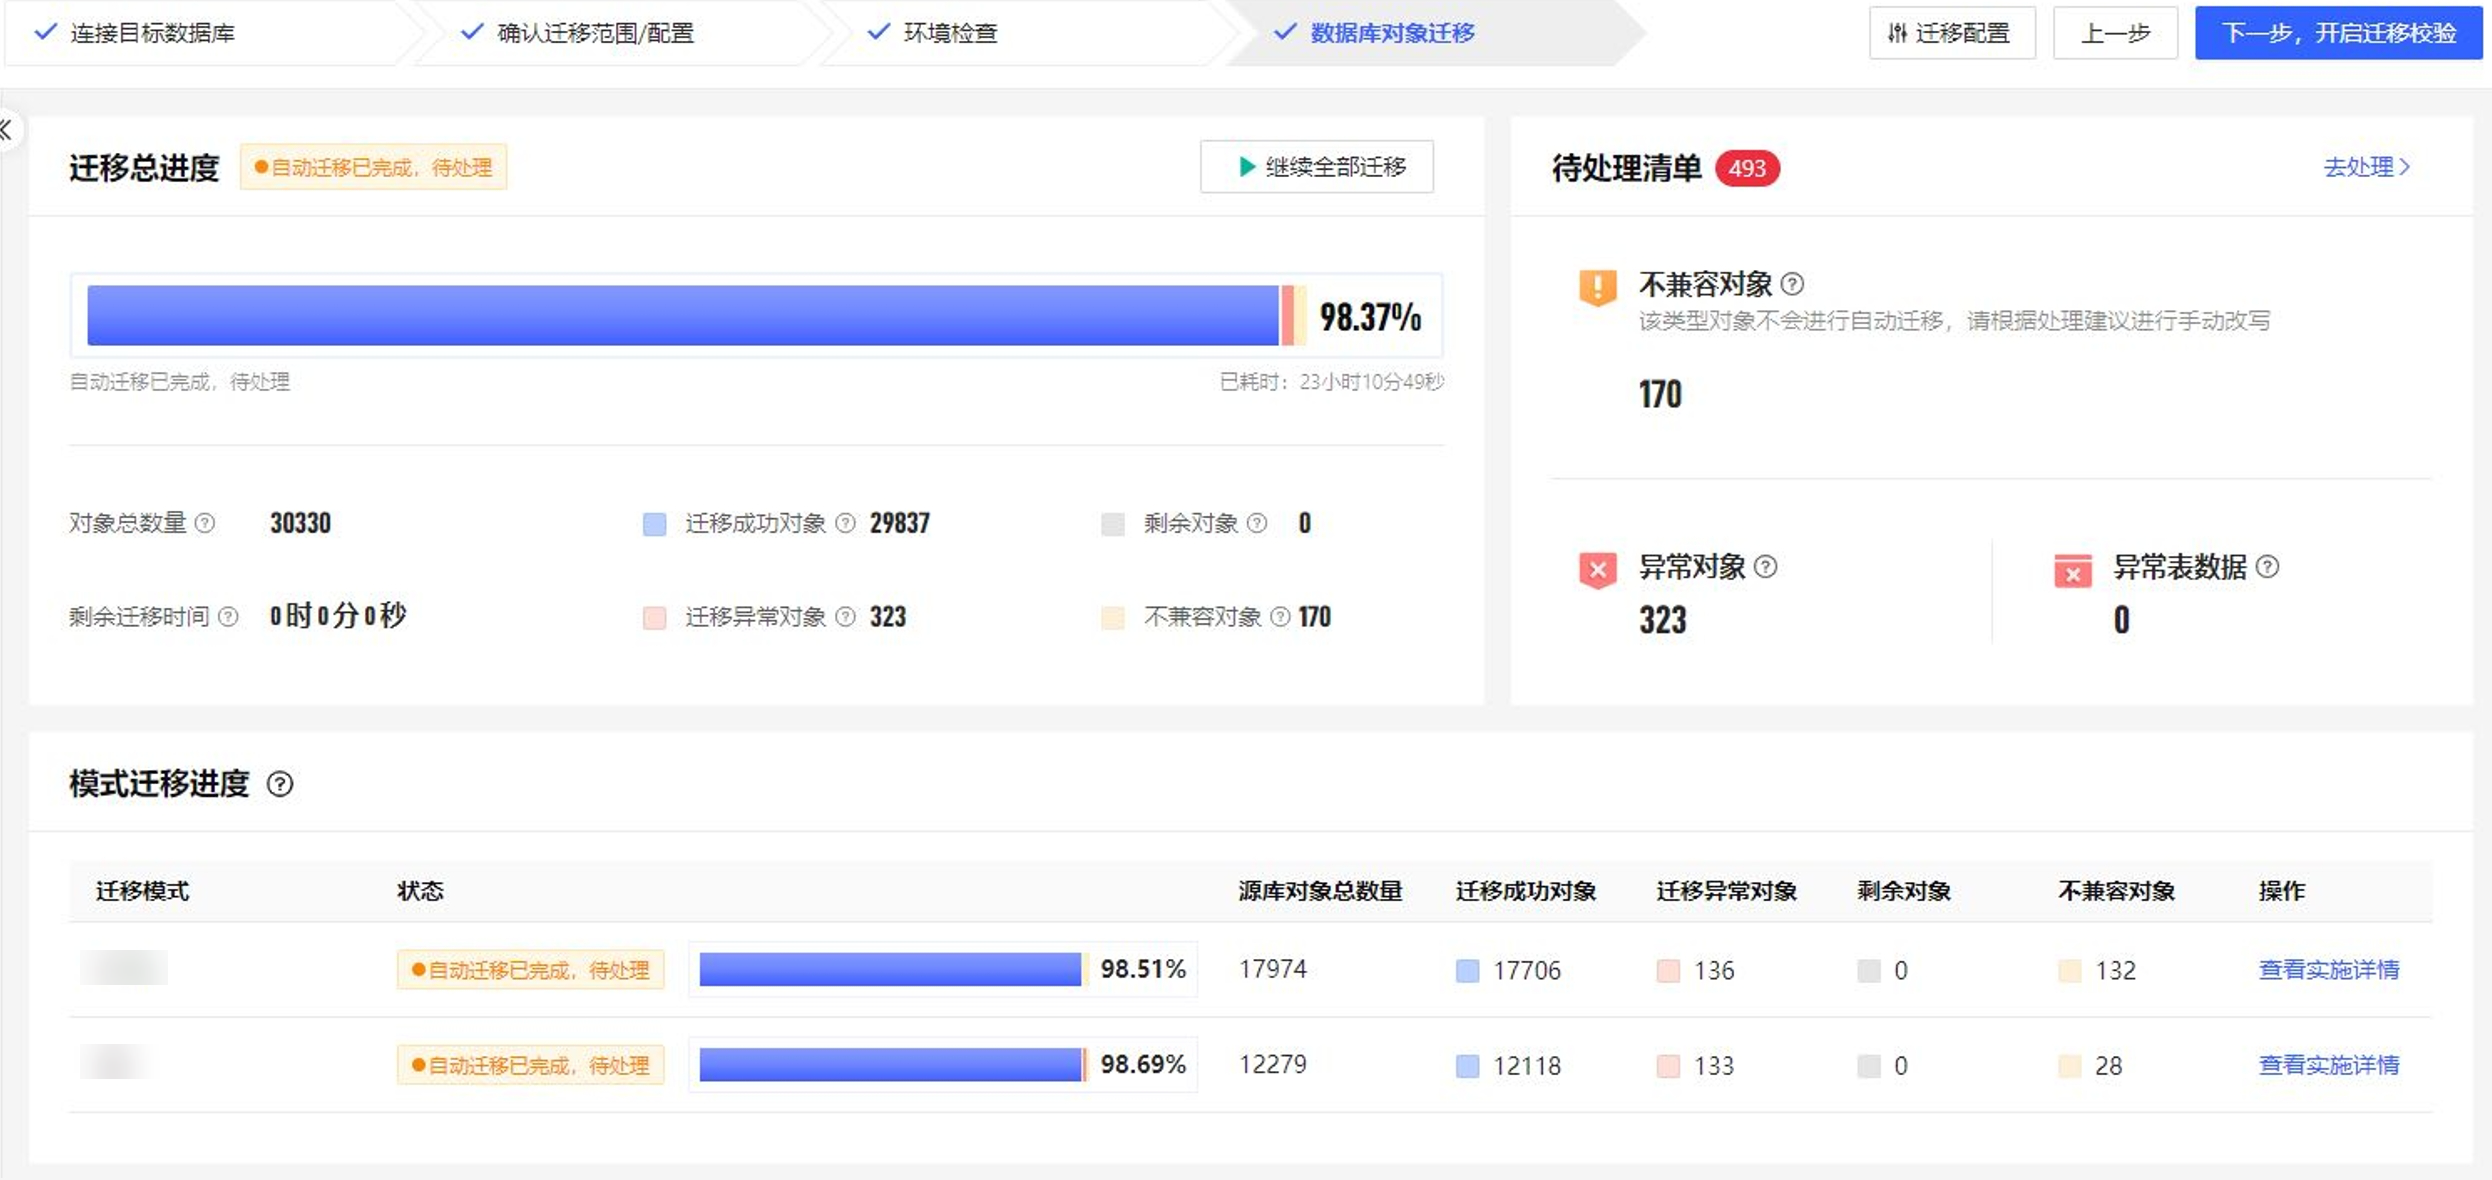
Task: Click the red error icon beside 异常对象
Action: tap(1597, 570)
